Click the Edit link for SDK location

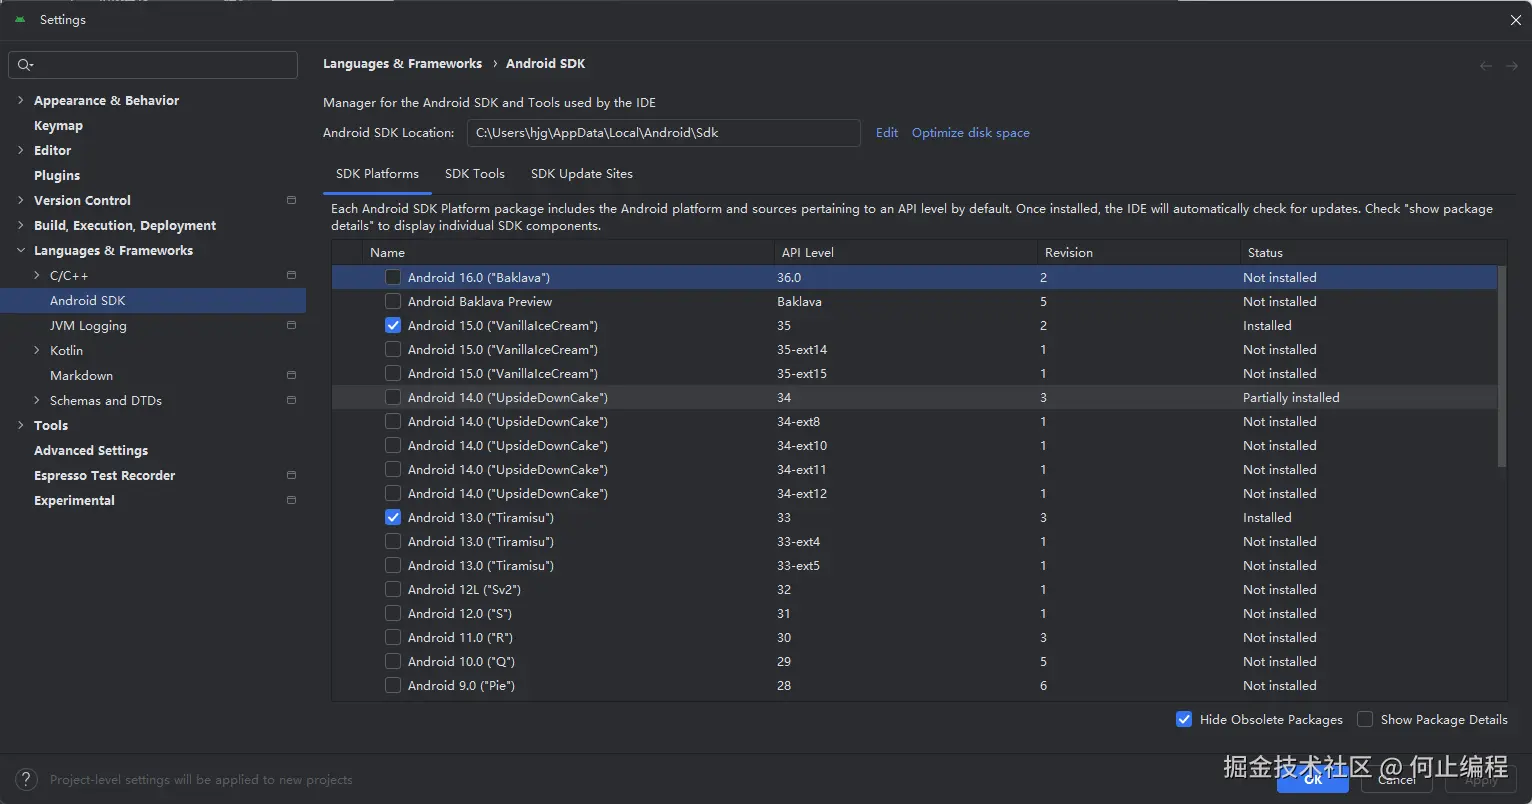[x=887, y=132]
